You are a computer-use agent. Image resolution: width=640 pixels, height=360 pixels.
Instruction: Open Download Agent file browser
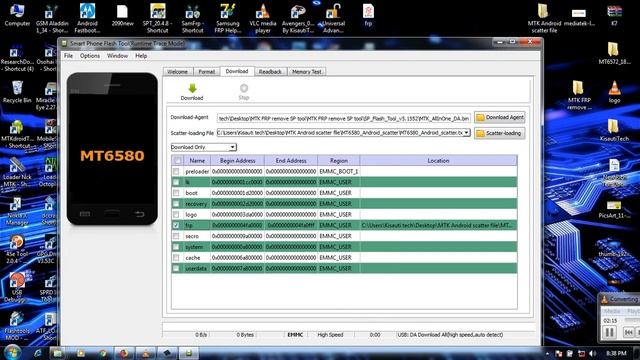(500, 118)
